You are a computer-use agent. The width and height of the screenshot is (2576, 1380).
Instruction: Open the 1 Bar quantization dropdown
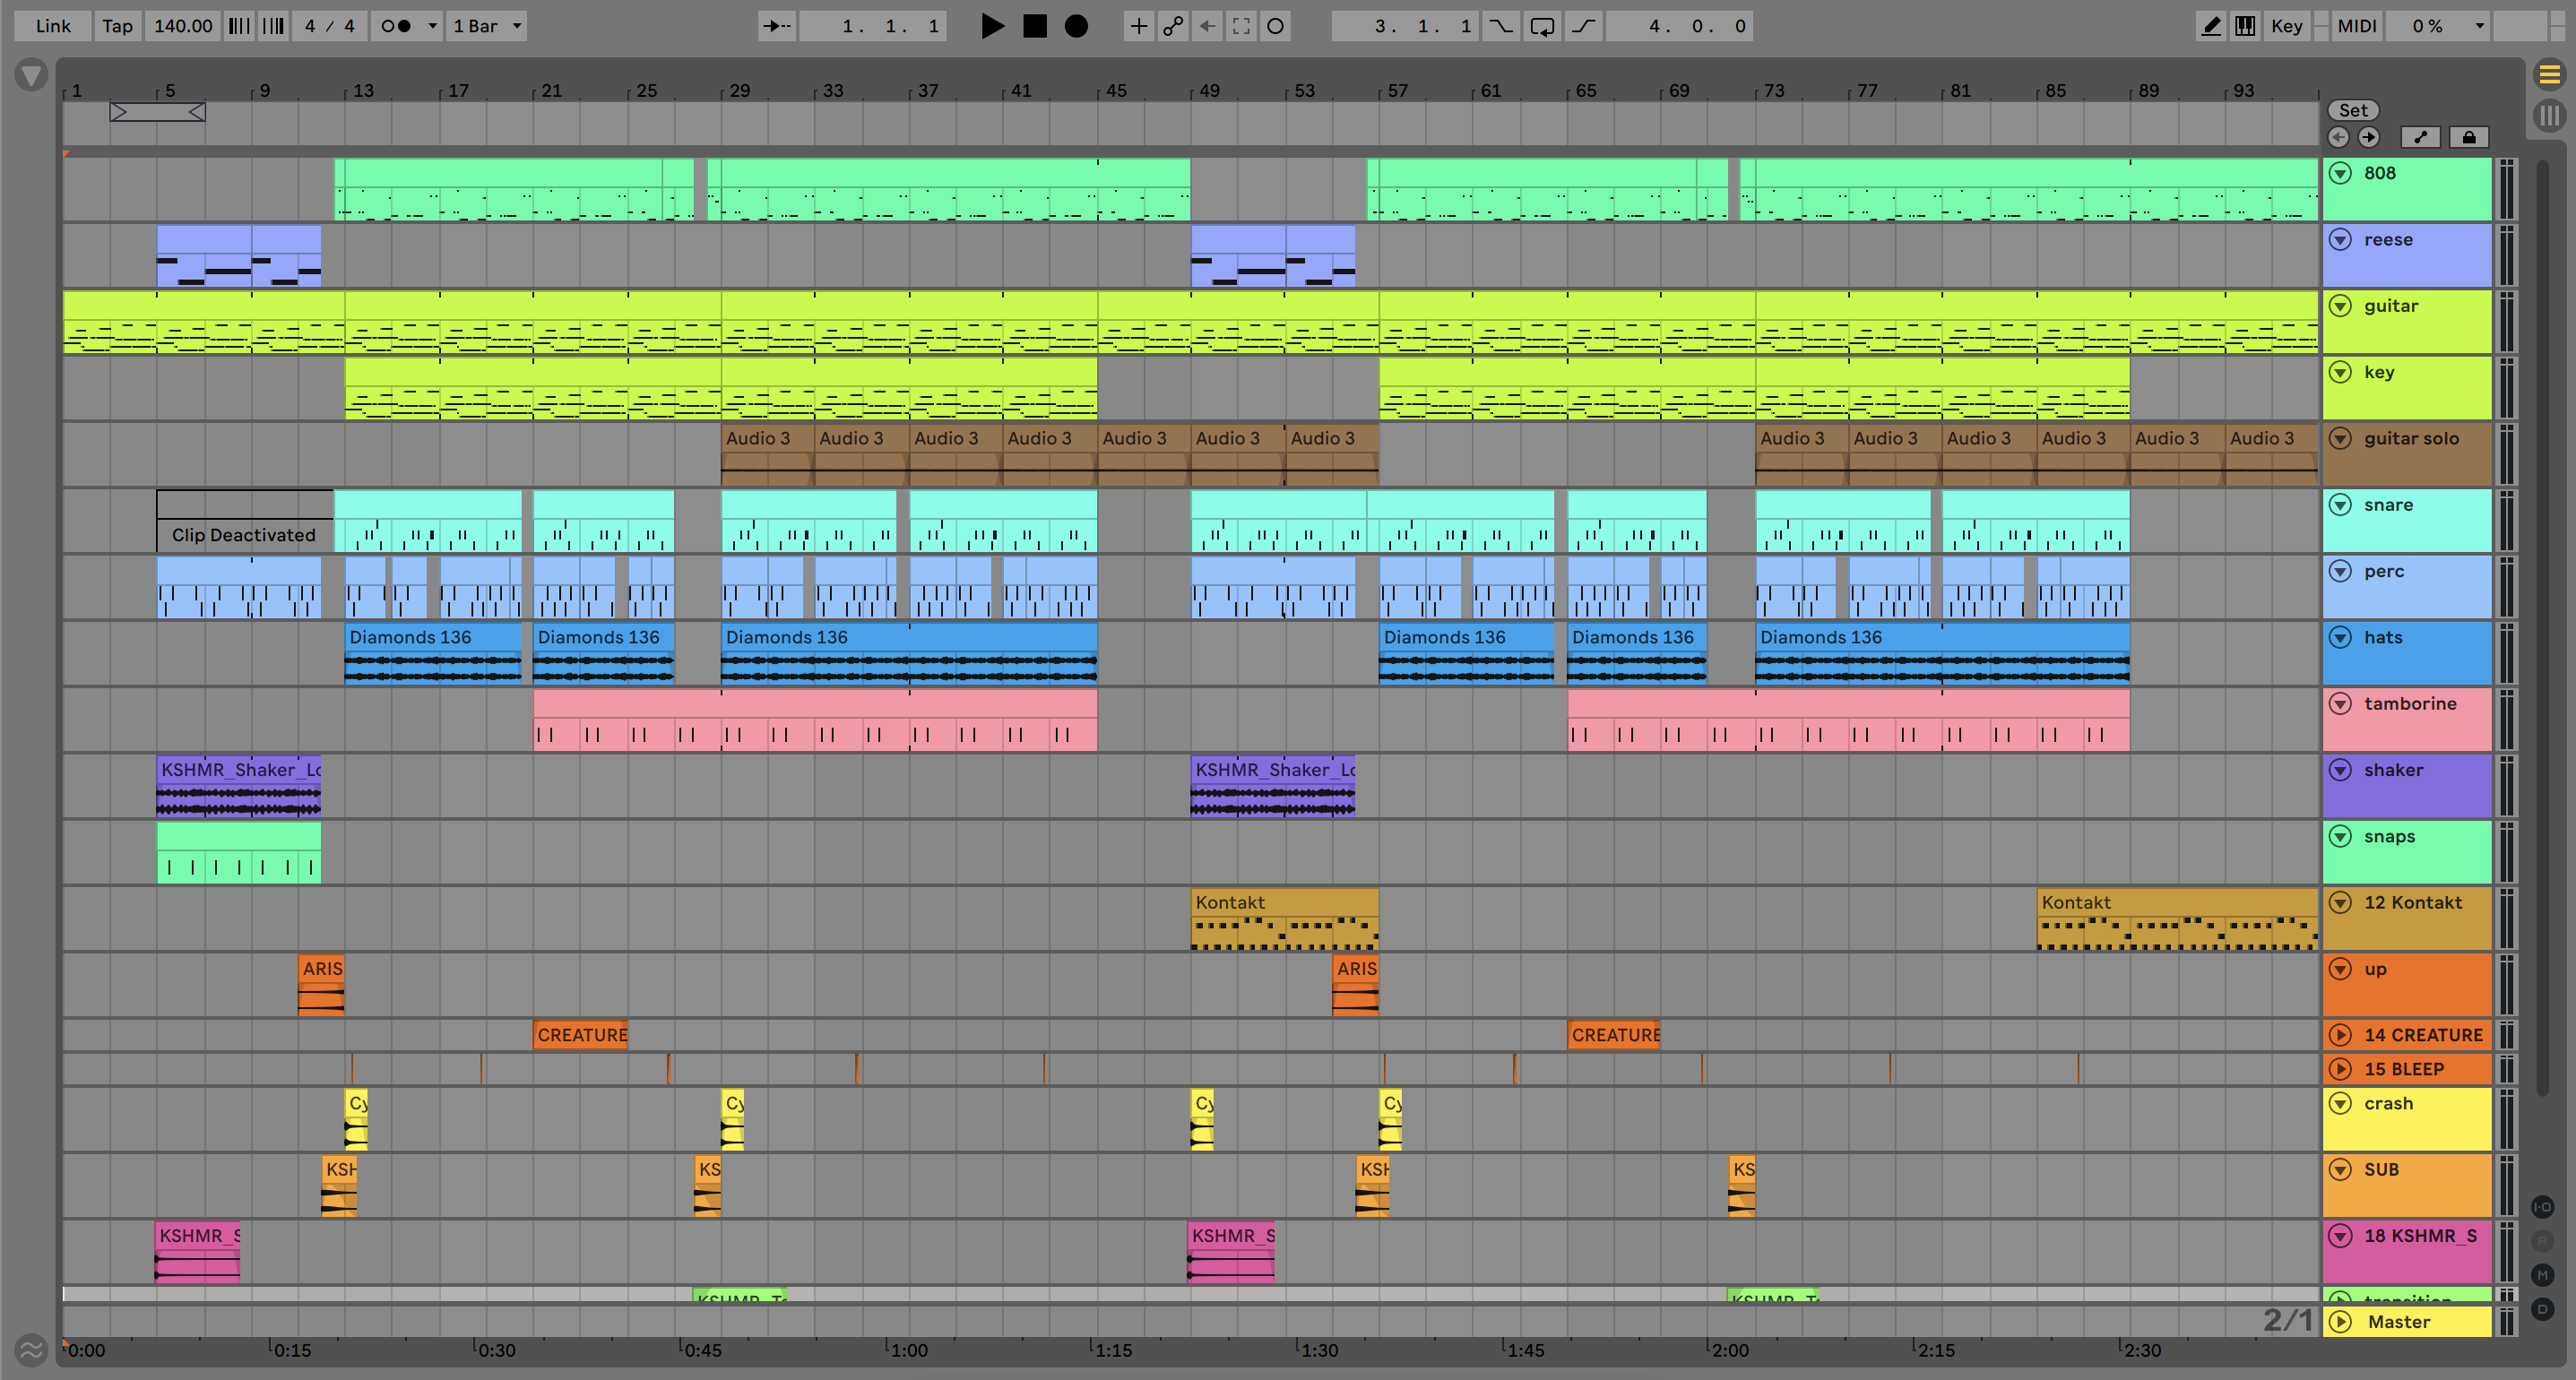point(486,26)
